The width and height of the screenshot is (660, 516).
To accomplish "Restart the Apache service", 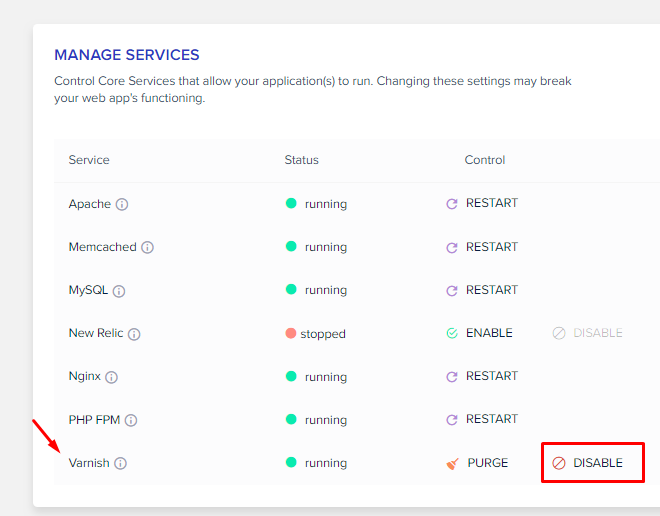I will 482,203.
